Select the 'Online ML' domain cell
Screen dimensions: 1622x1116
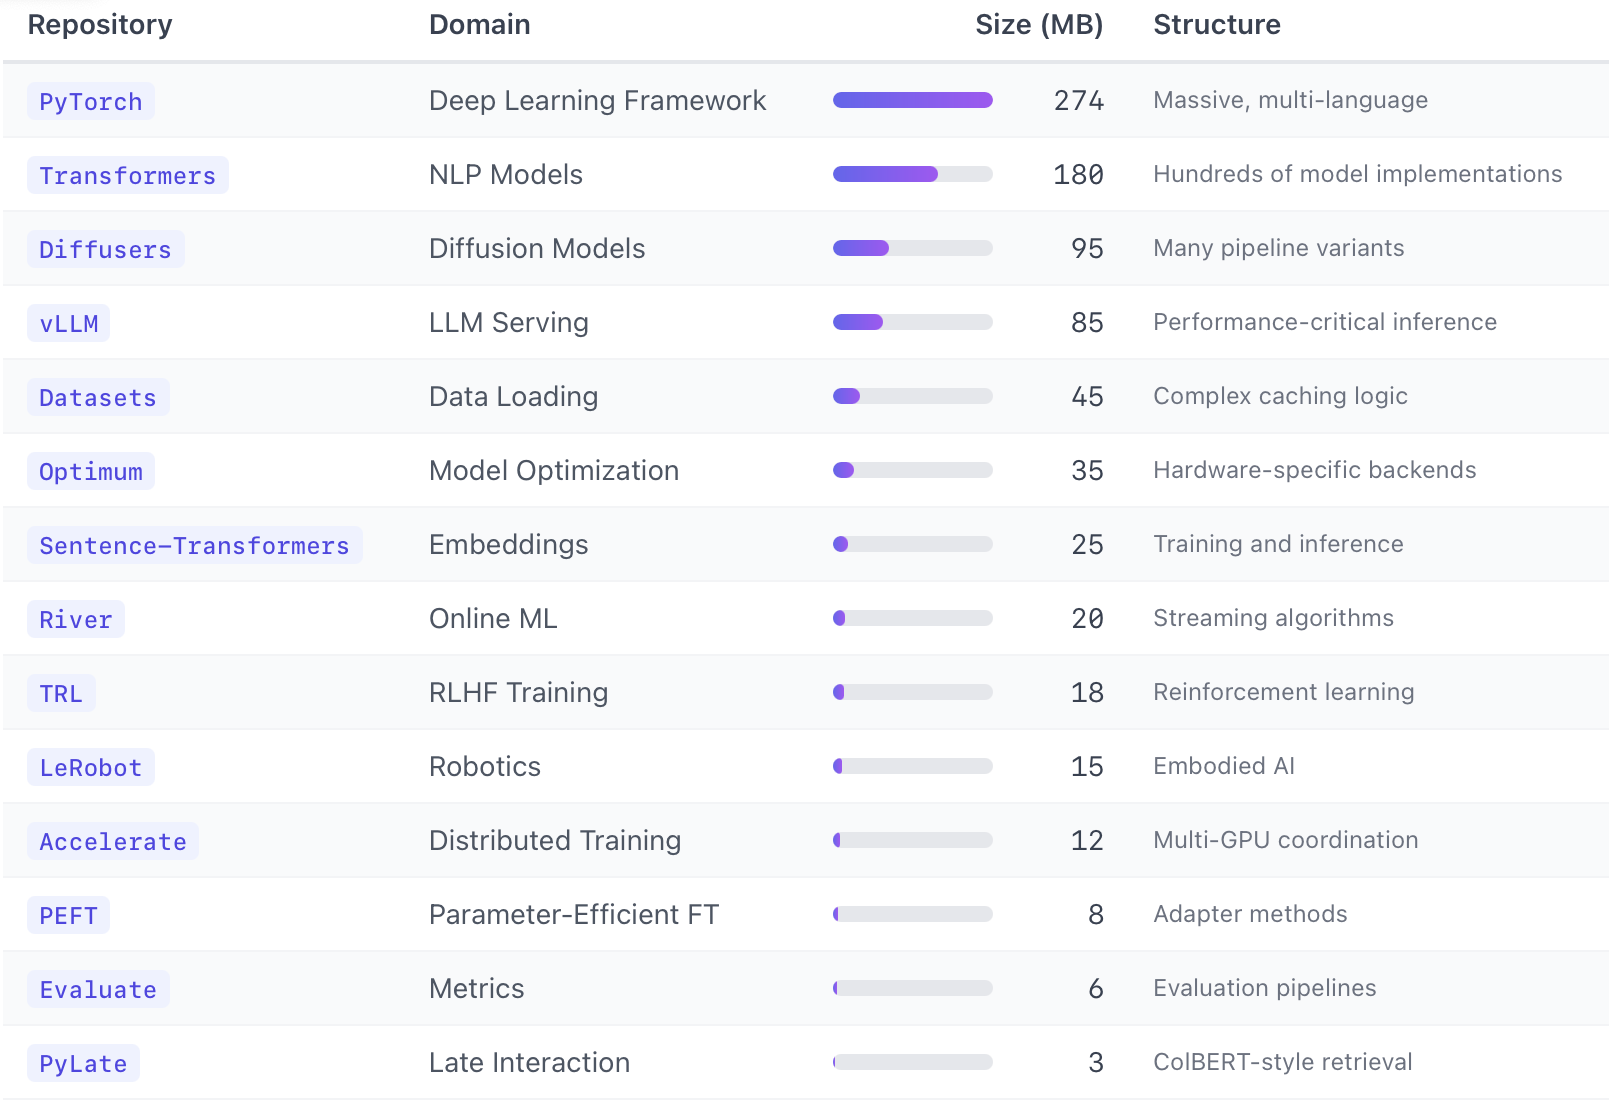click(493, 619)
